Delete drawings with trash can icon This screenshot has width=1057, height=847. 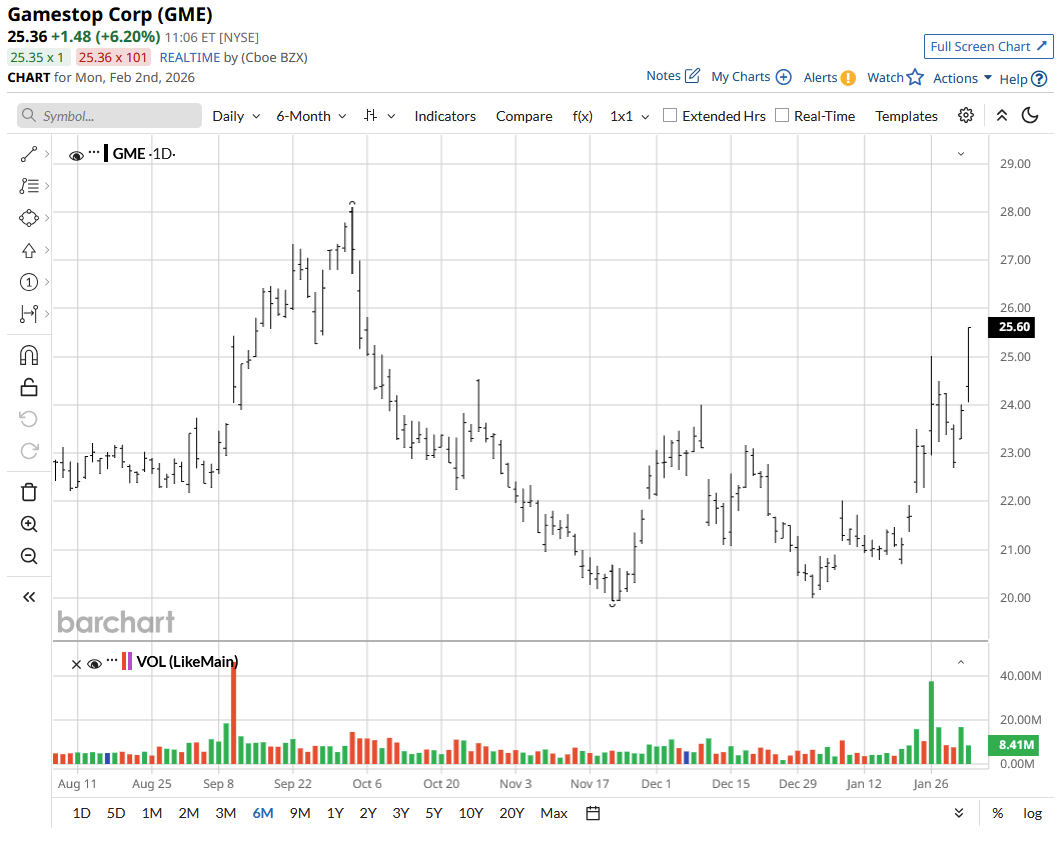(29, 492)
